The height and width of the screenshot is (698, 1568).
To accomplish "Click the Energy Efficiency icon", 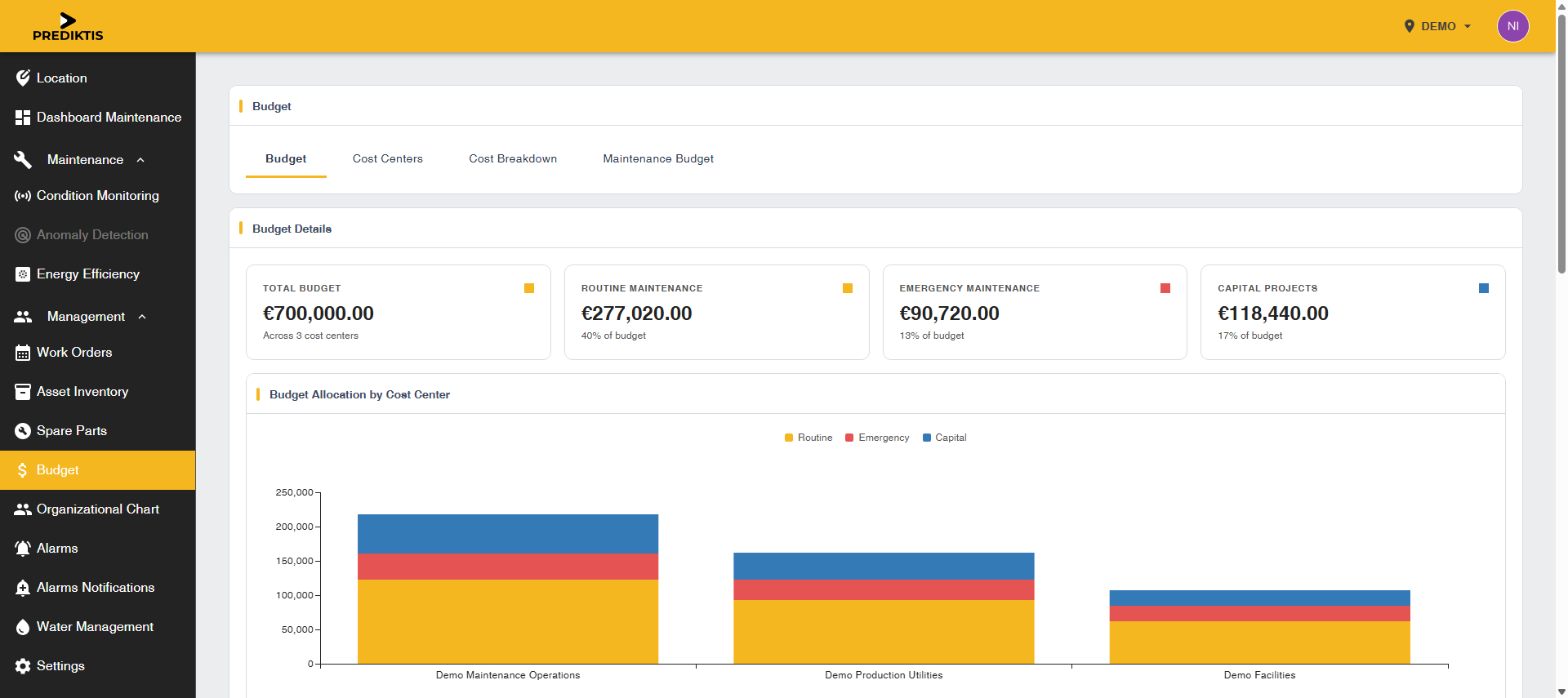I will (23, 274).
